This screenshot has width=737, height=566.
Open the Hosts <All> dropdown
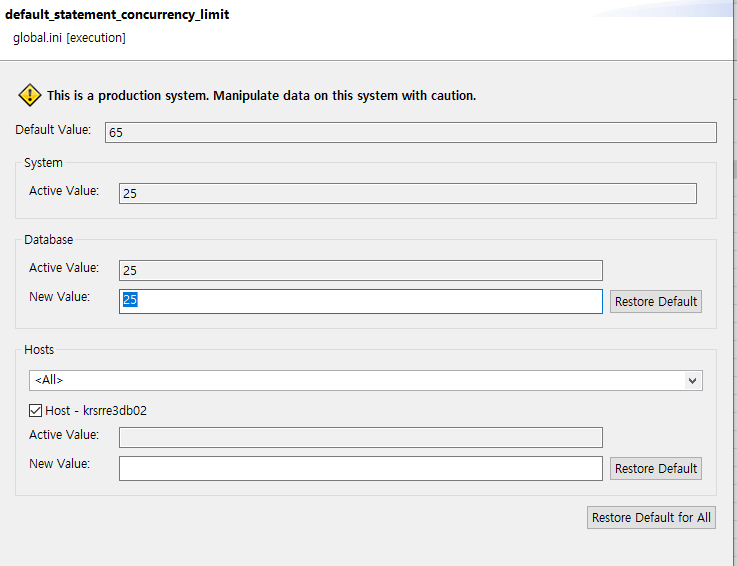coord(366,380)
